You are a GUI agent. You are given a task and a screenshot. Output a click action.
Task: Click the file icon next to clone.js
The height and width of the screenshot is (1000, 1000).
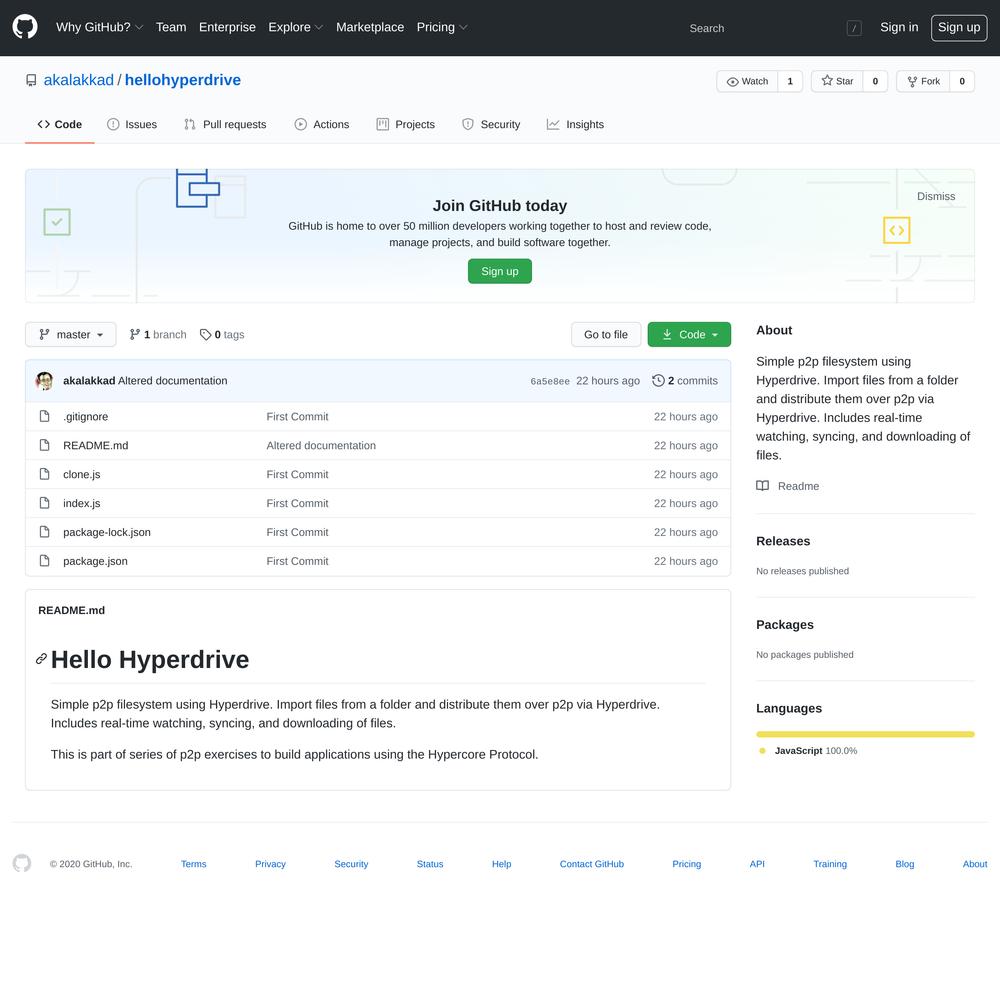pyautogui.click(x=44, y=474)
